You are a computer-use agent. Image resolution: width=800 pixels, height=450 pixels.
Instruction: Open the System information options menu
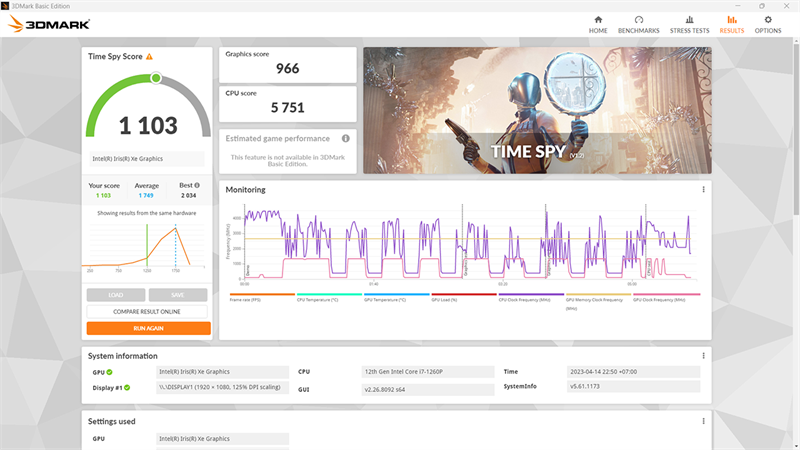coord(703,356)
